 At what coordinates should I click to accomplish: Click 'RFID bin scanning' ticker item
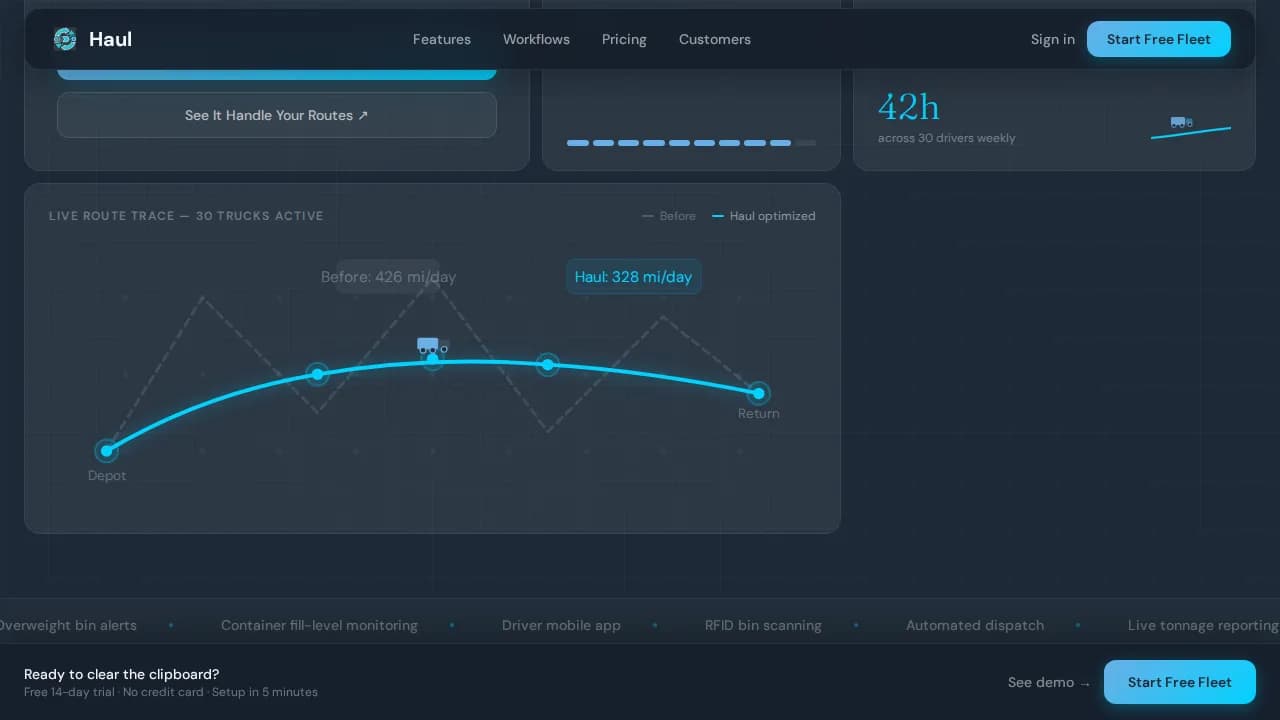(x=763, y=625)
